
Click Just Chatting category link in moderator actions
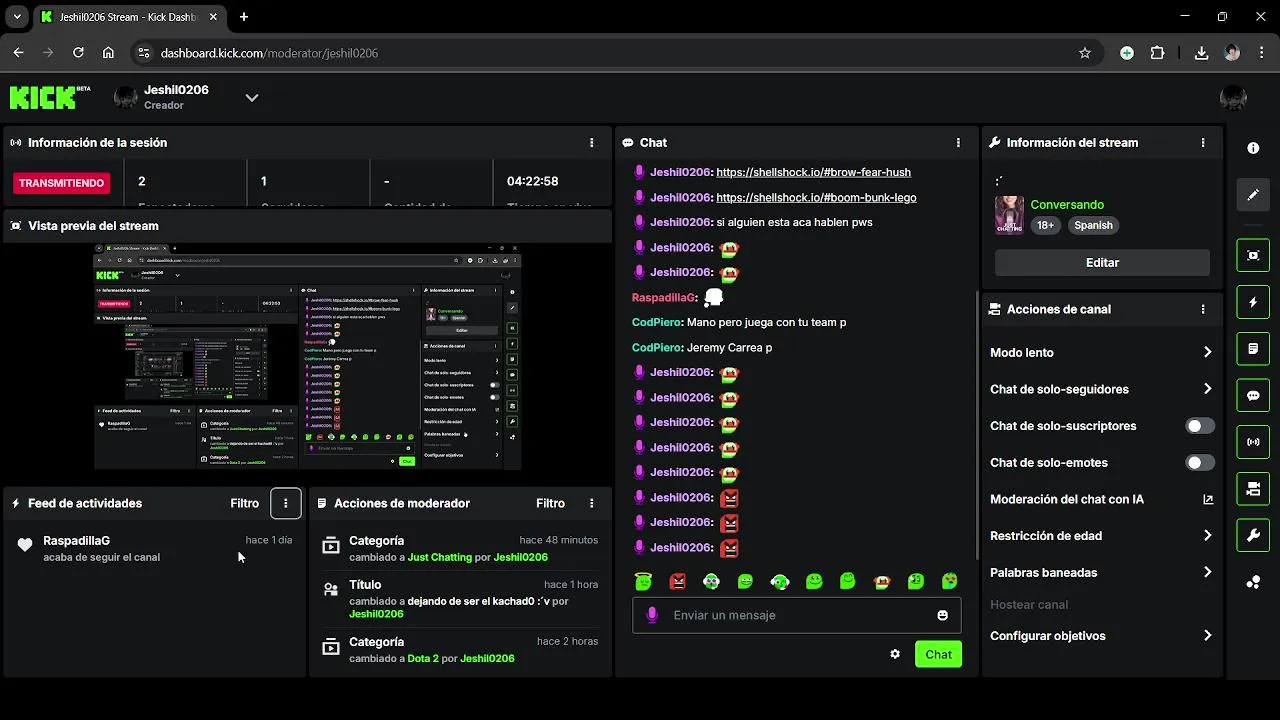click(x=439, y=557)
